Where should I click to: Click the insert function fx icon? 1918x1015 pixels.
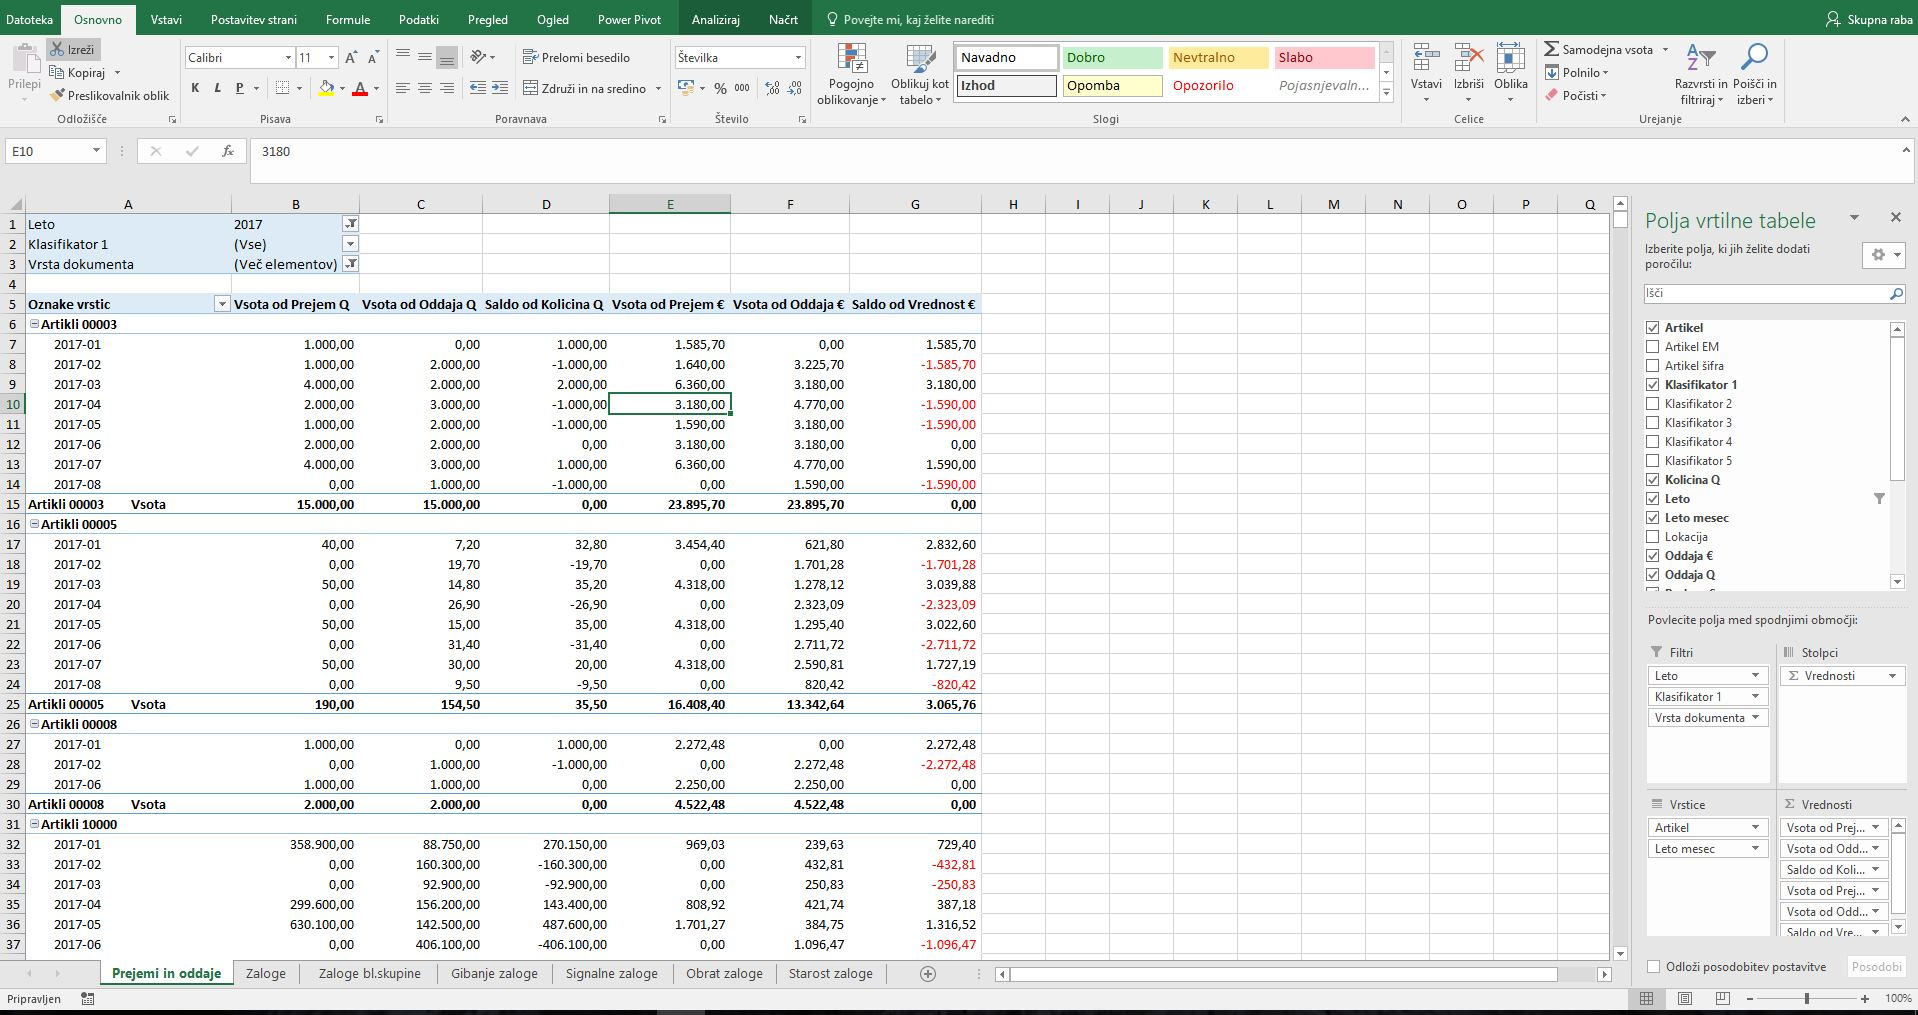click(x=228, y=151)
